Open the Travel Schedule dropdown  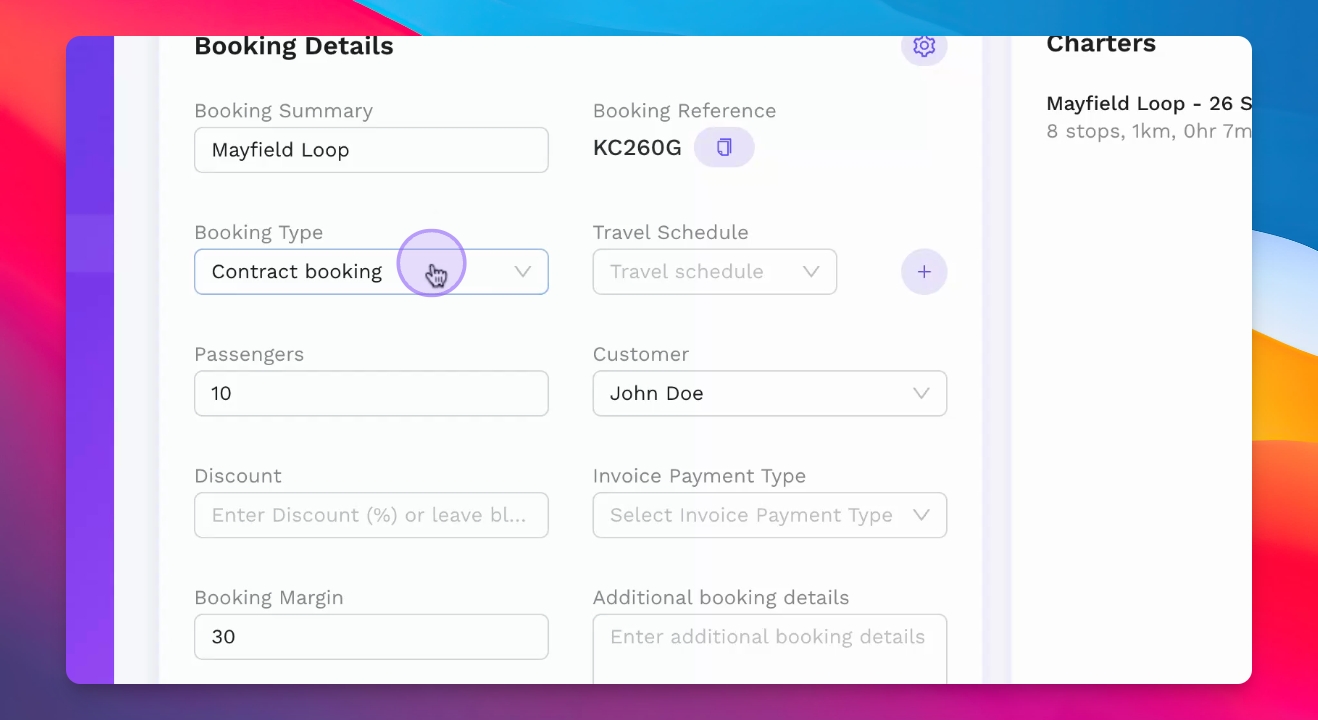[714, 272]
